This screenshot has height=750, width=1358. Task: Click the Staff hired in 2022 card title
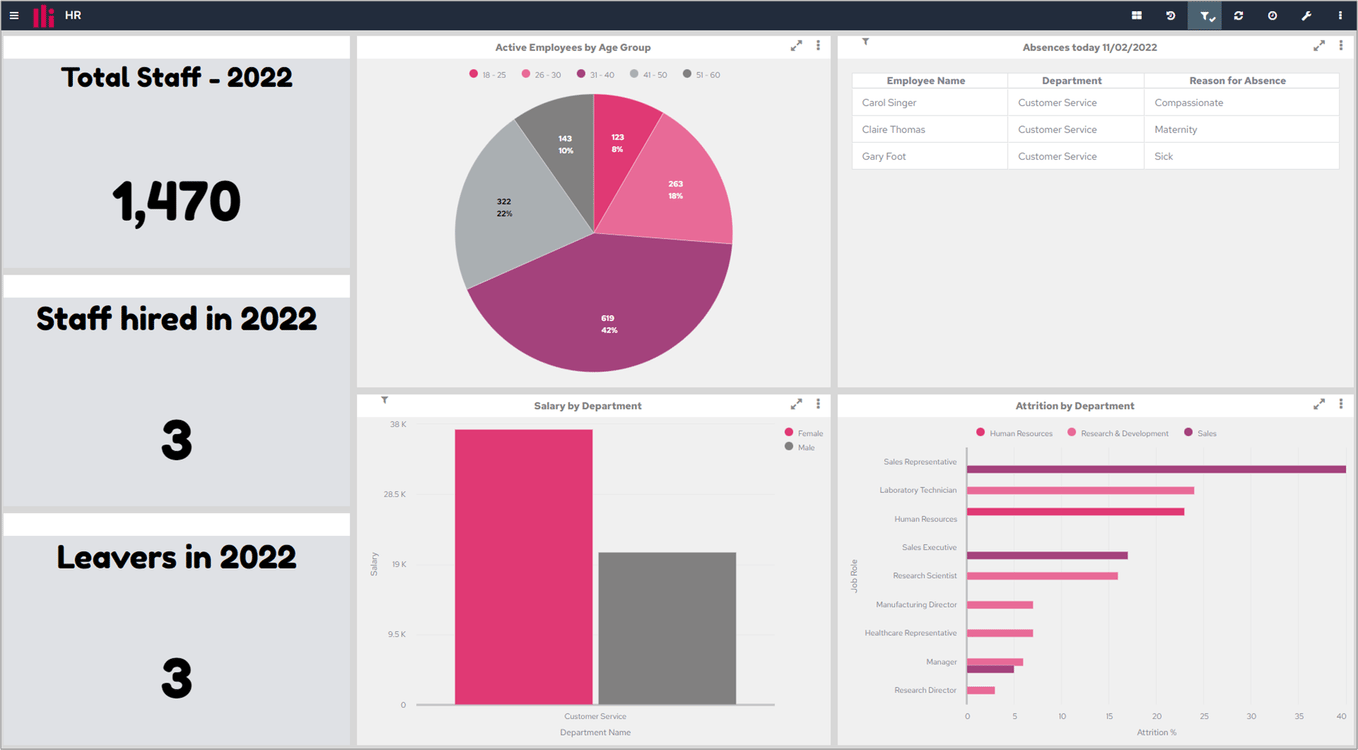point(177,319)
